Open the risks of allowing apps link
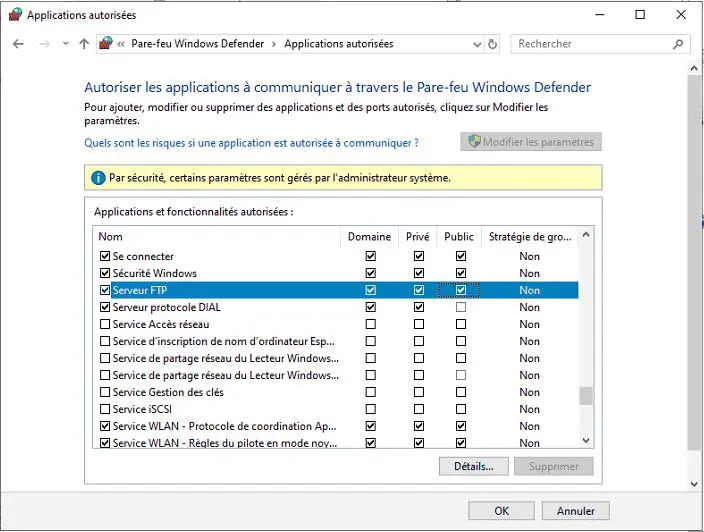The width and height of the screenshot is (704, 532). [x=251, y=143]
